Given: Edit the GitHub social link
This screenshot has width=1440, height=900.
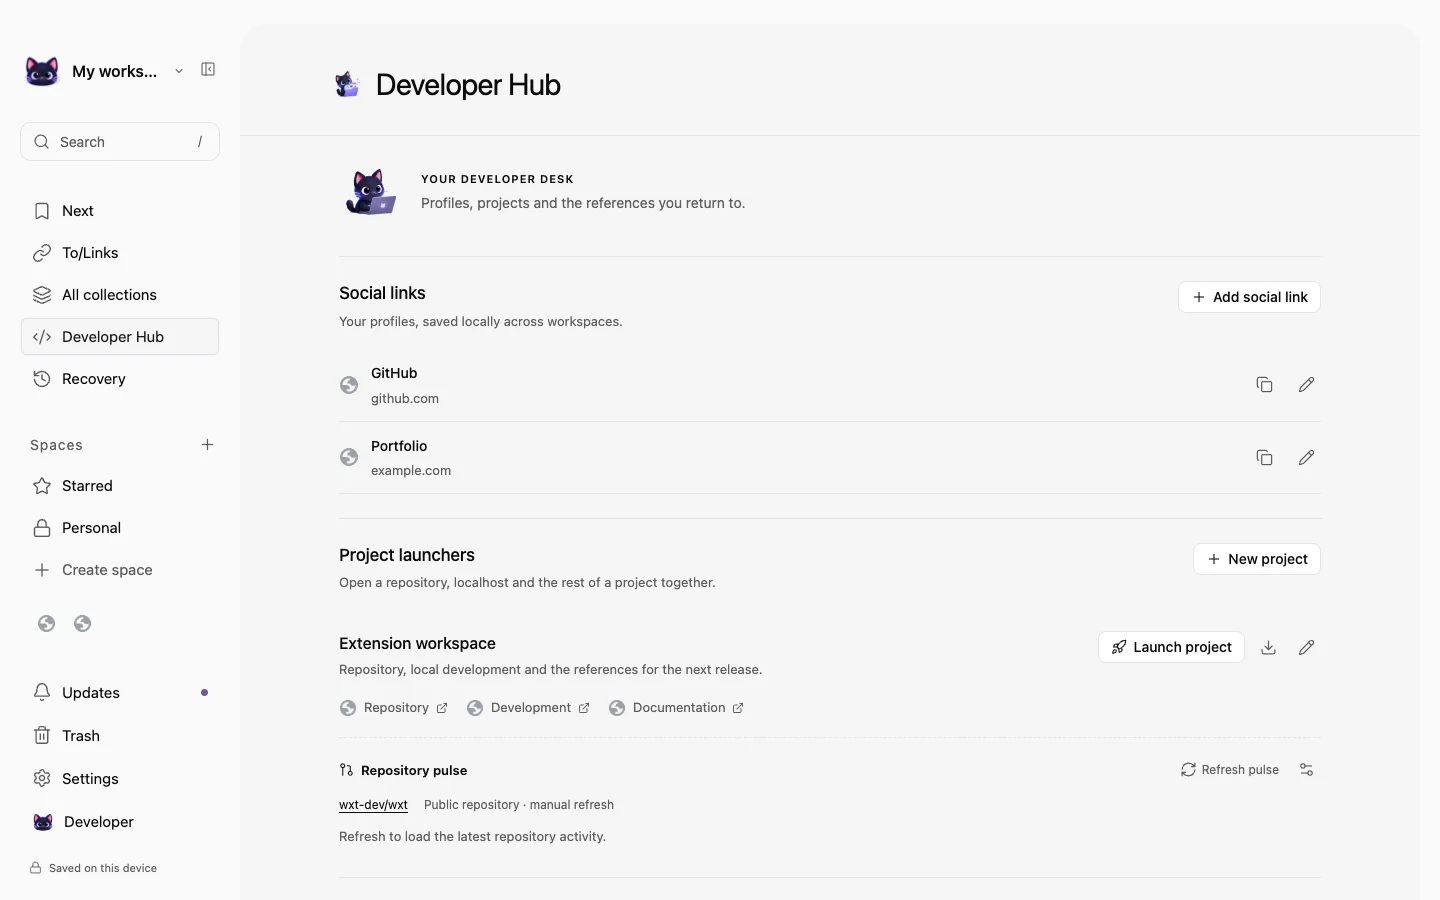Looking at the screenshot, I should click(x=1306, y=385).
